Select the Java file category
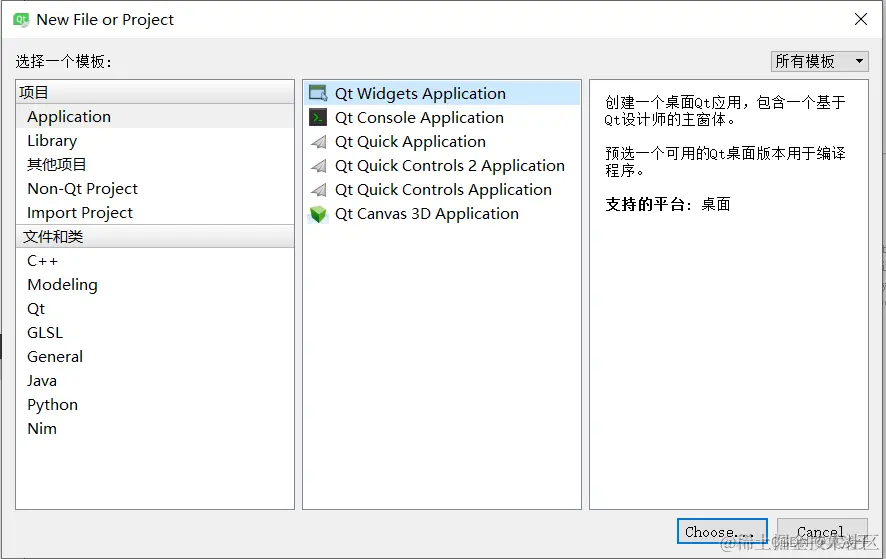Image resolution: width=886 pixels, height=559 pixels. point(155,380)
